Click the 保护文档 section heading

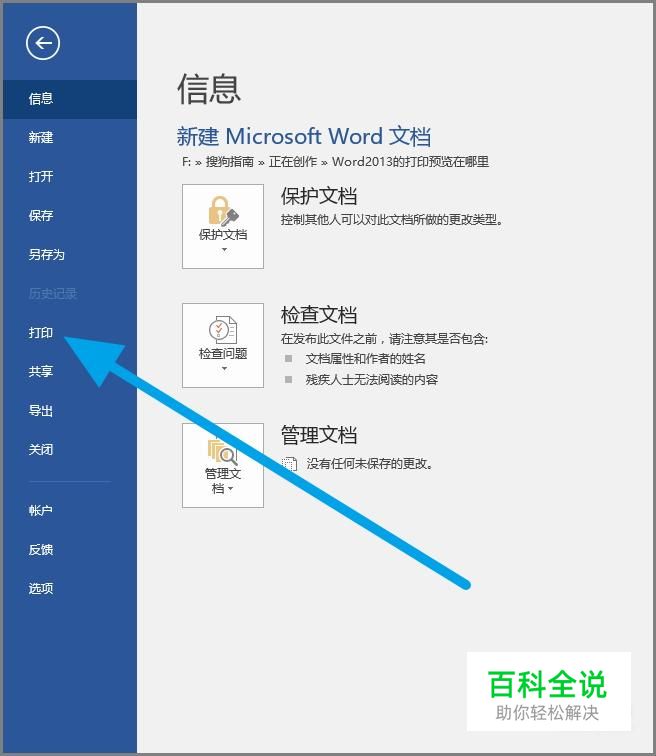click(319, 196)
